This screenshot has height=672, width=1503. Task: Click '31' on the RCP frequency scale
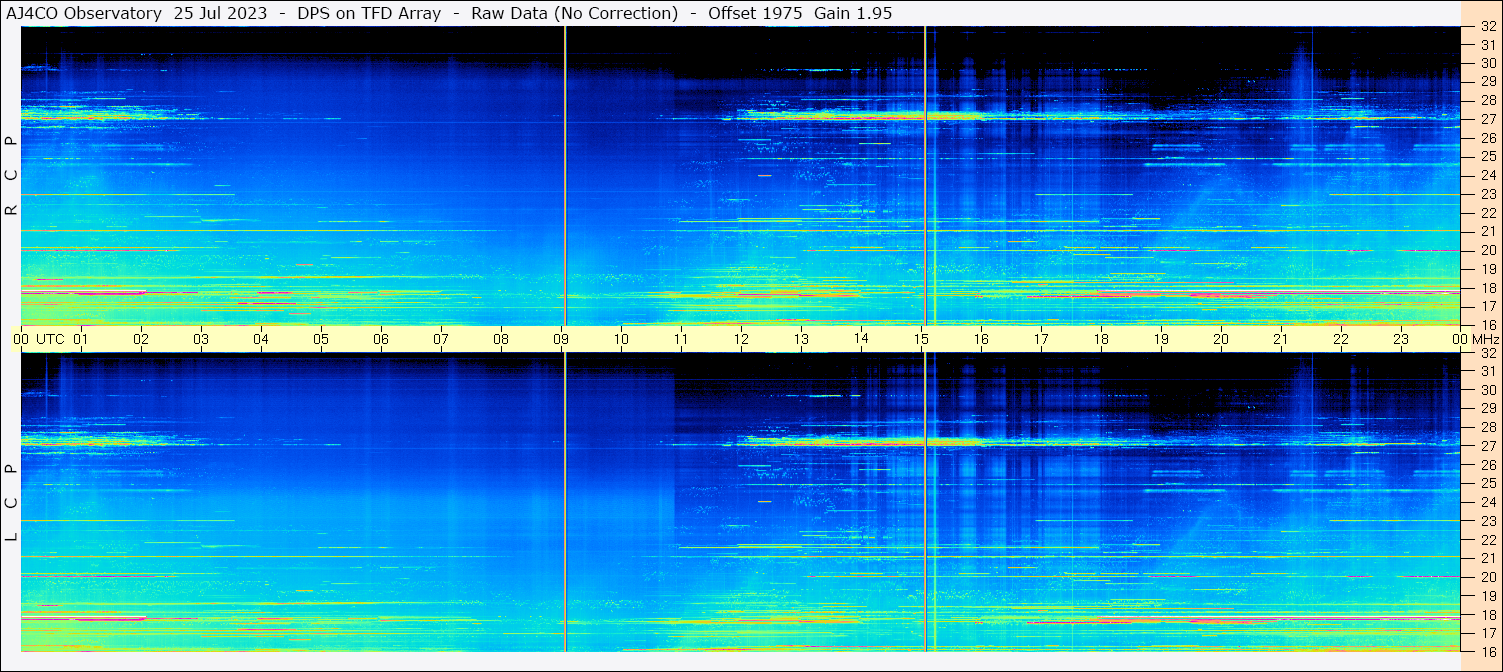[1488, 45]
